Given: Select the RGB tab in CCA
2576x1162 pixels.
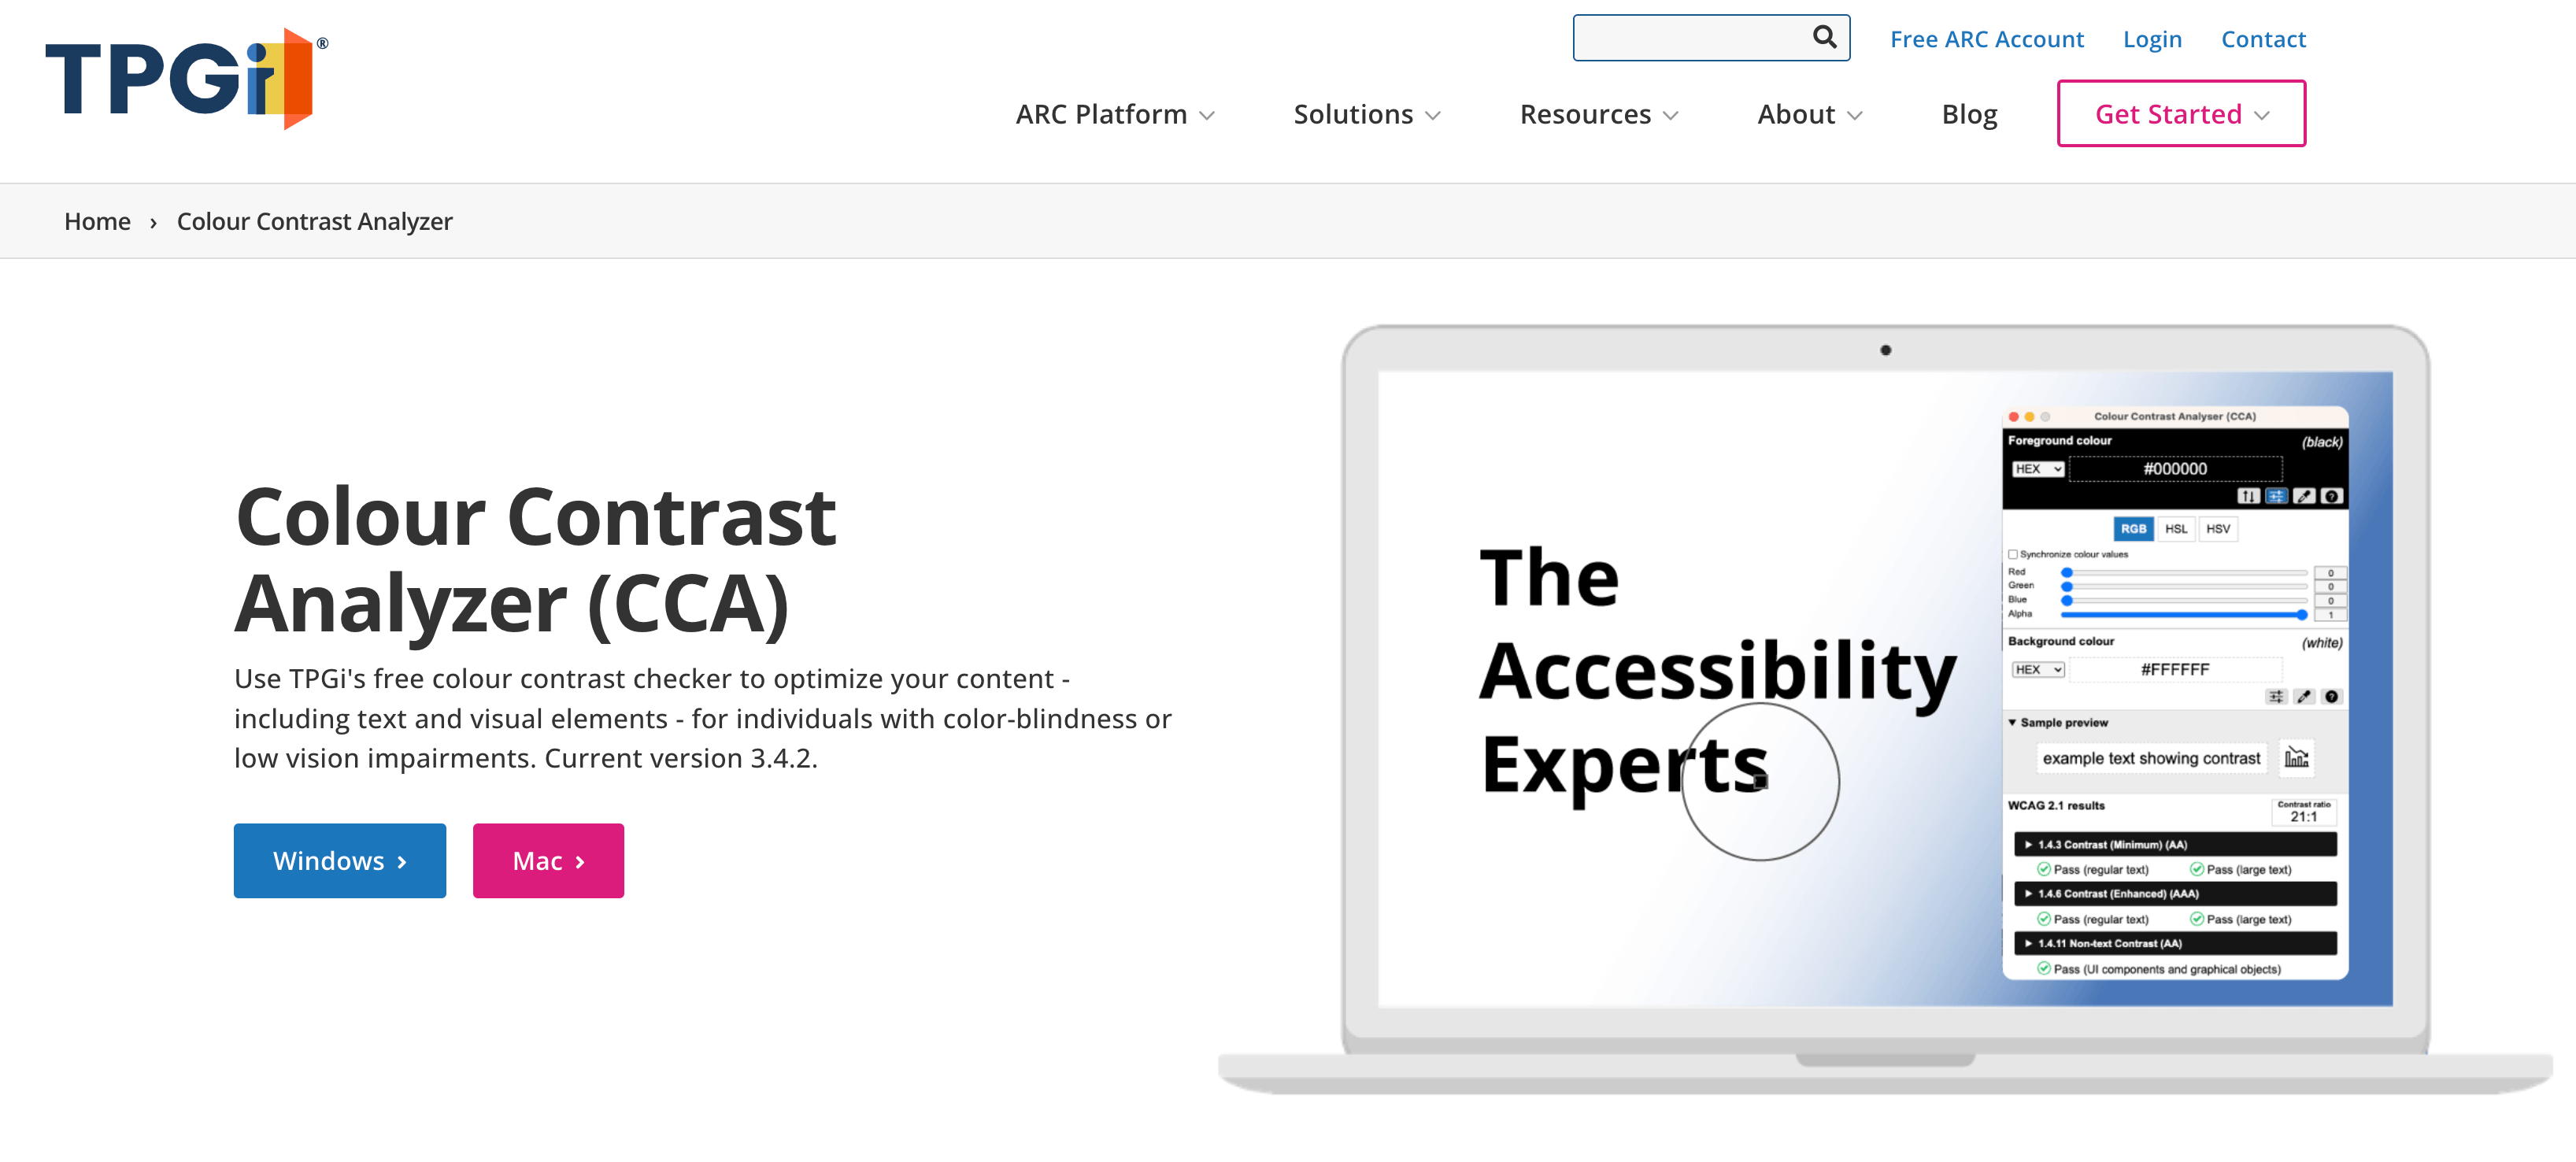Looking at the screenshot, I should pyautogui.click(x=2133, y=529).
